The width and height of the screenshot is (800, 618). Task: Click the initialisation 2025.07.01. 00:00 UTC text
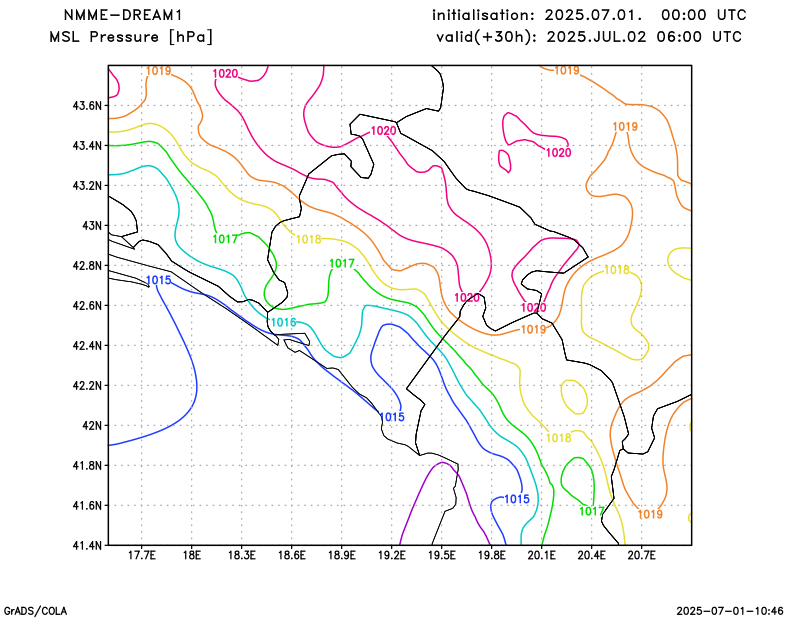tap(589, 15)
